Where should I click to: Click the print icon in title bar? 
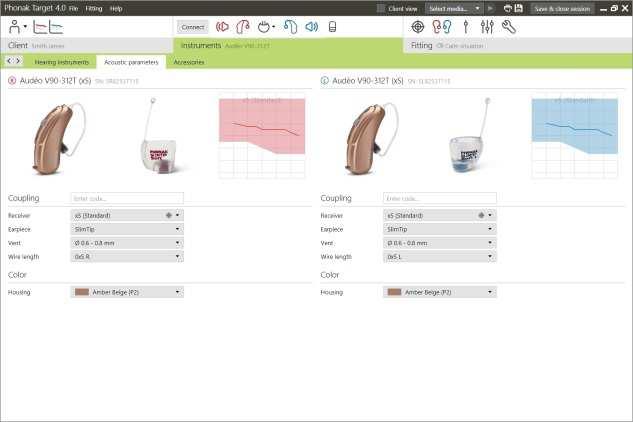[x=508, y=8]
